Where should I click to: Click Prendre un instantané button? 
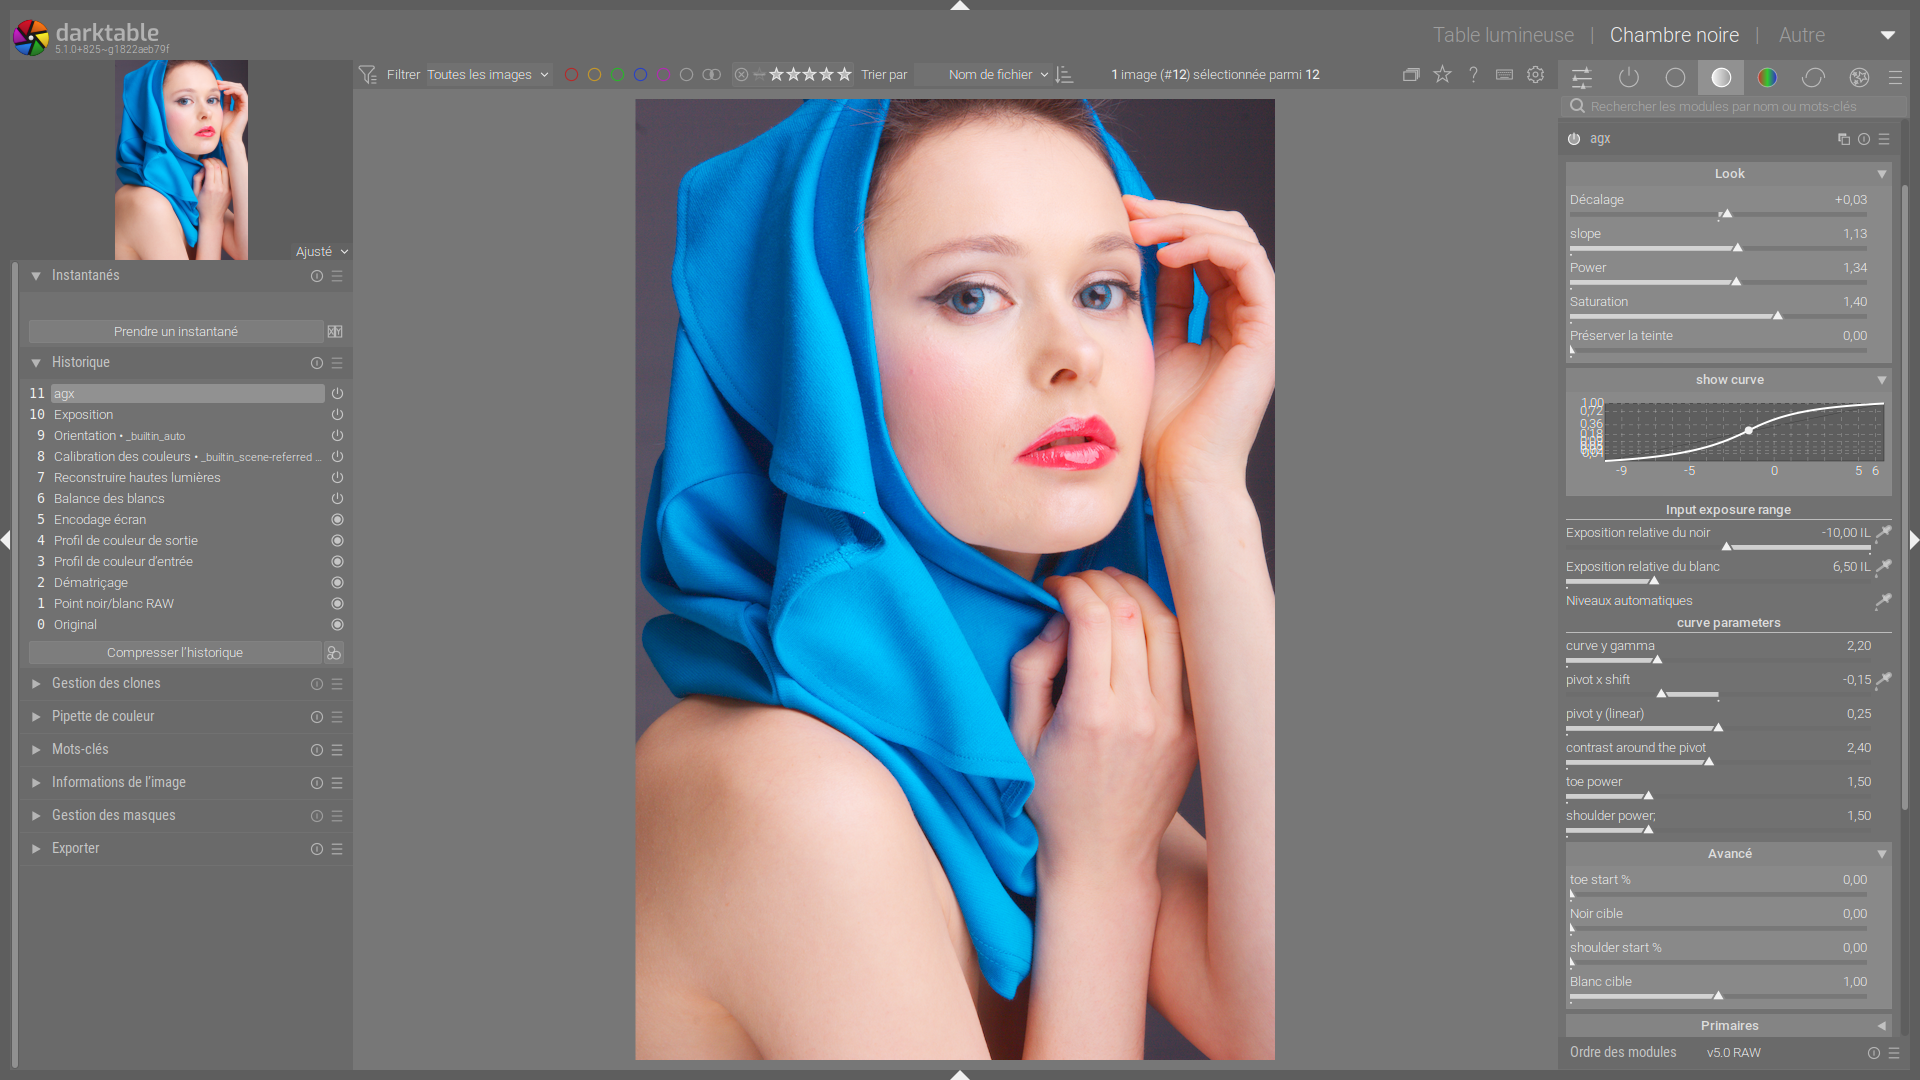[176, 332]
